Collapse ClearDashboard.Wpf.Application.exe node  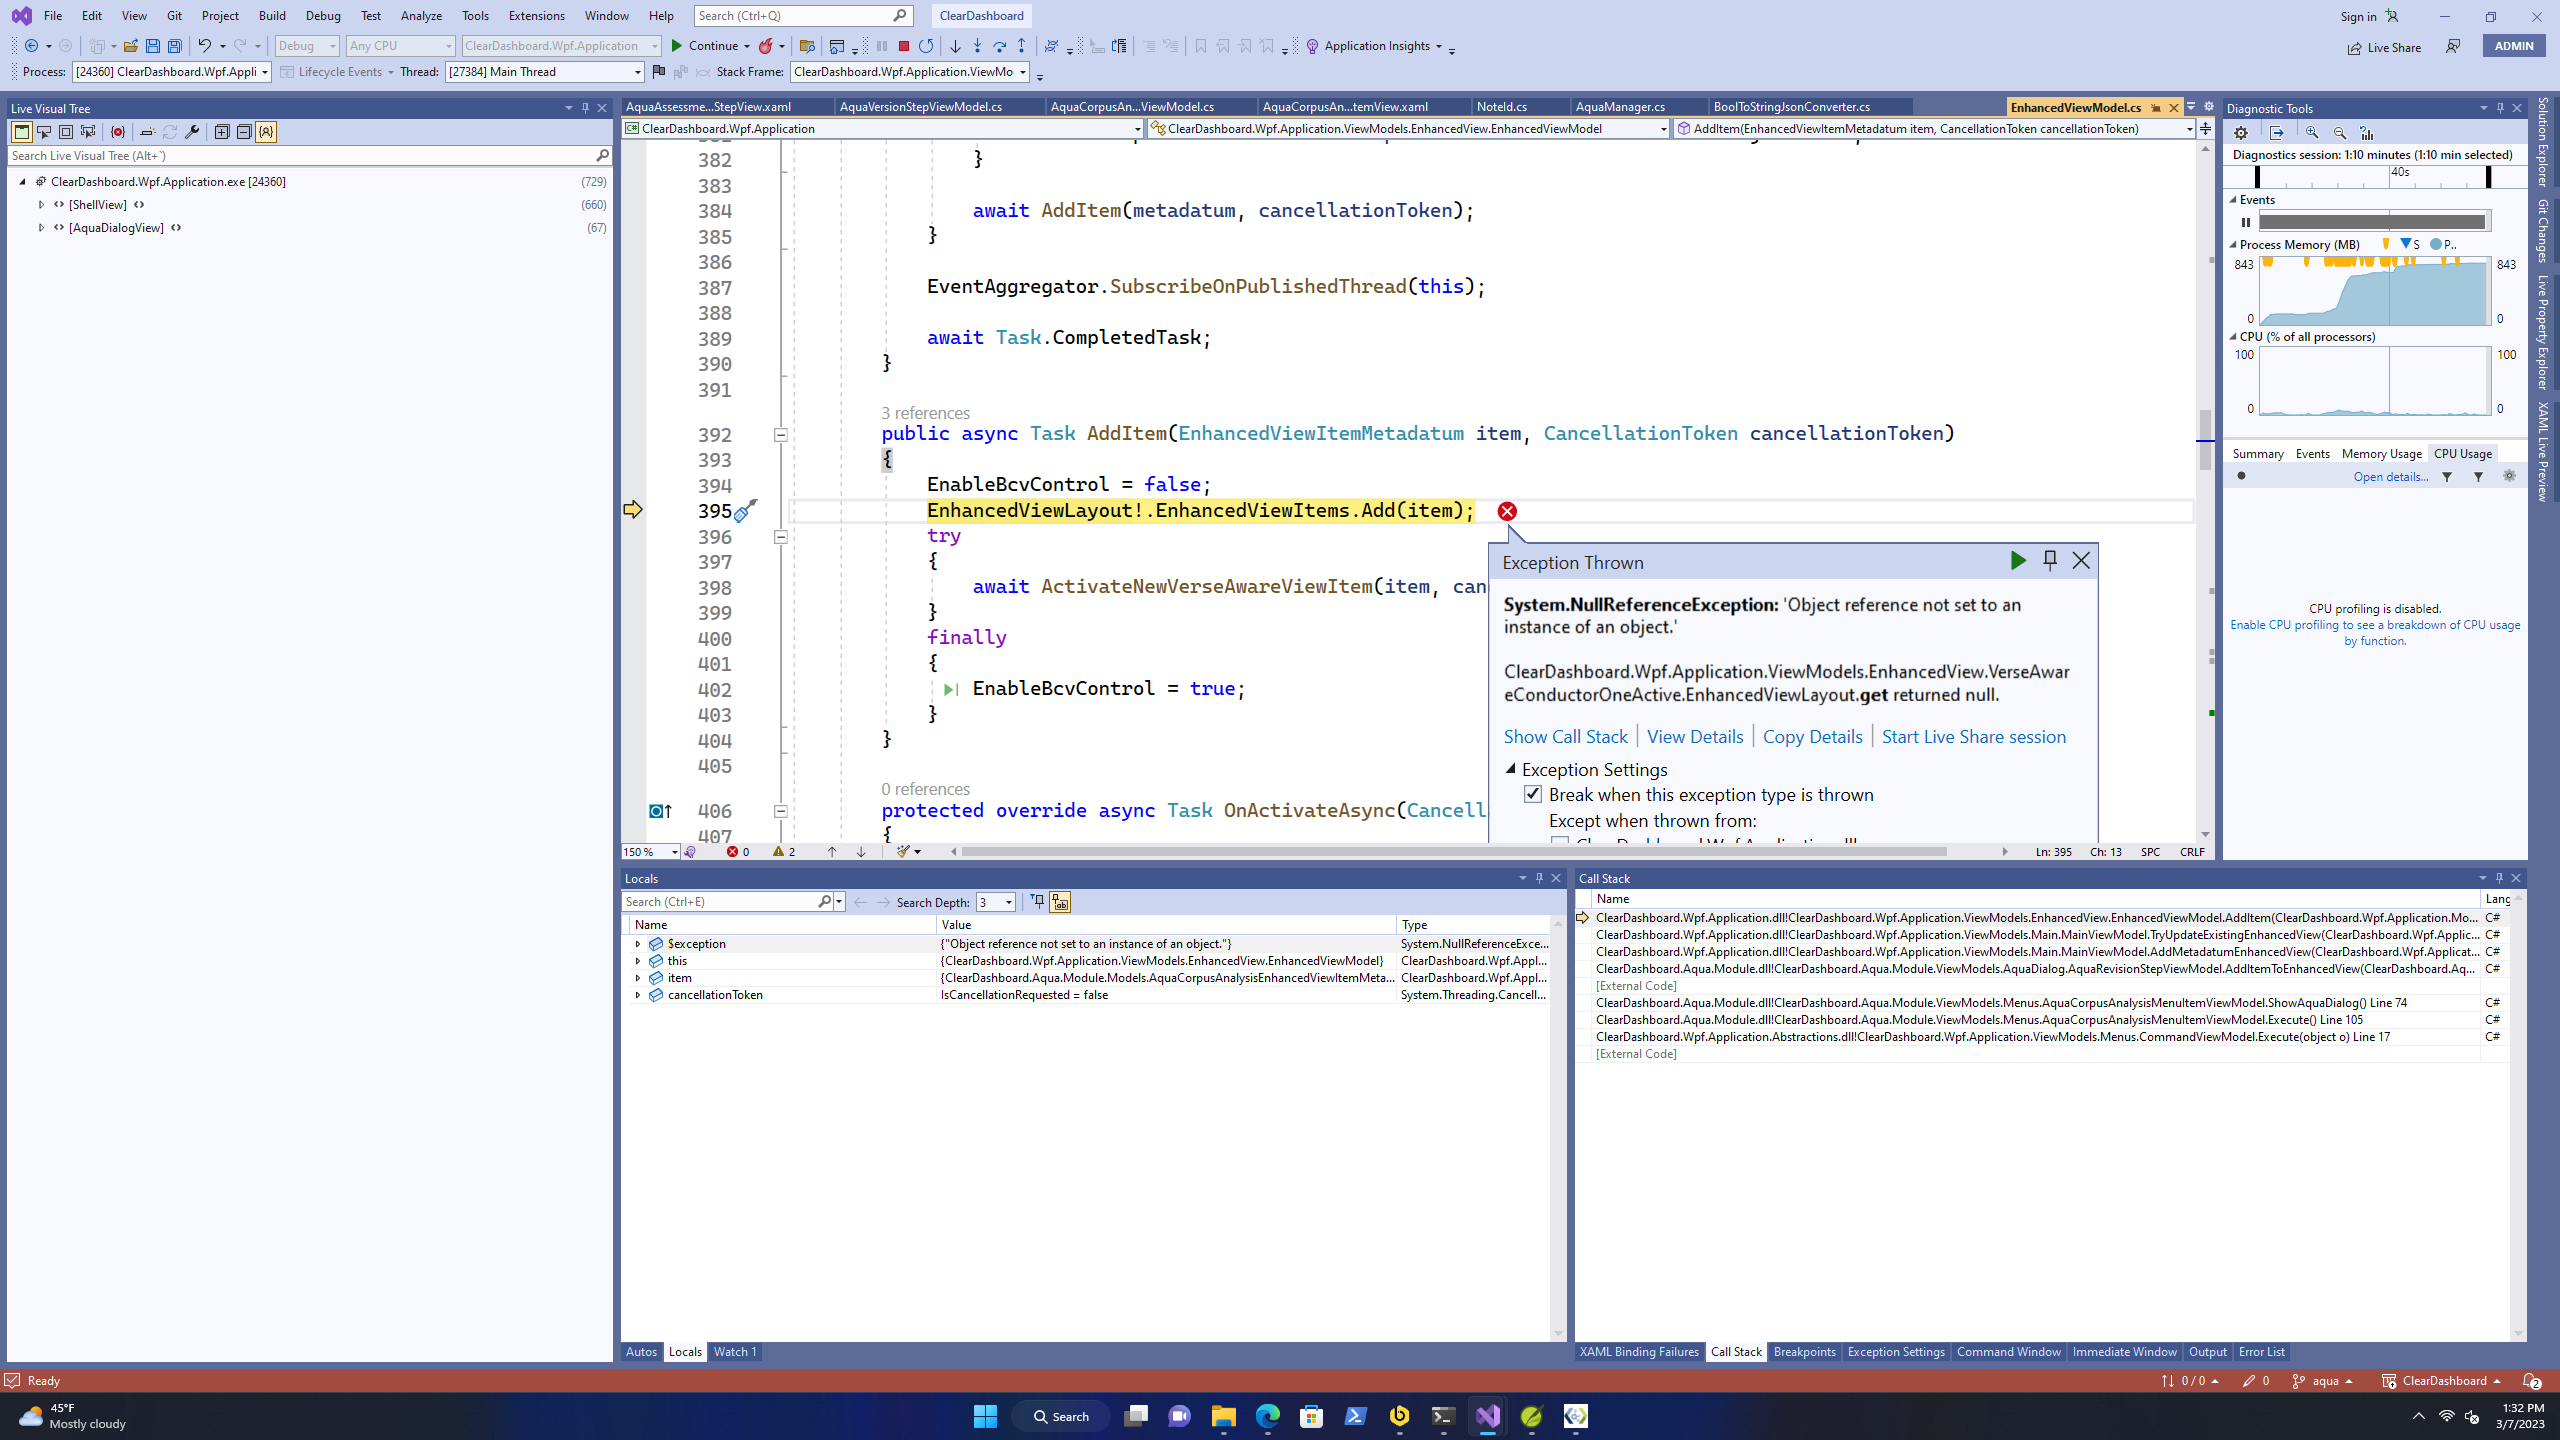tap(22, 181)
